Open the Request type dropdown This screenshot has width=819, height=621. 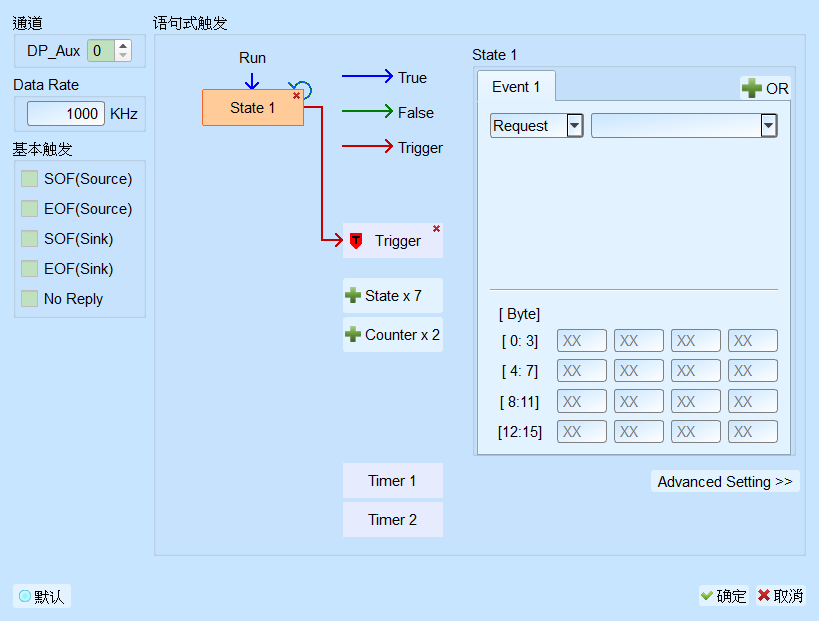point(575,125)
